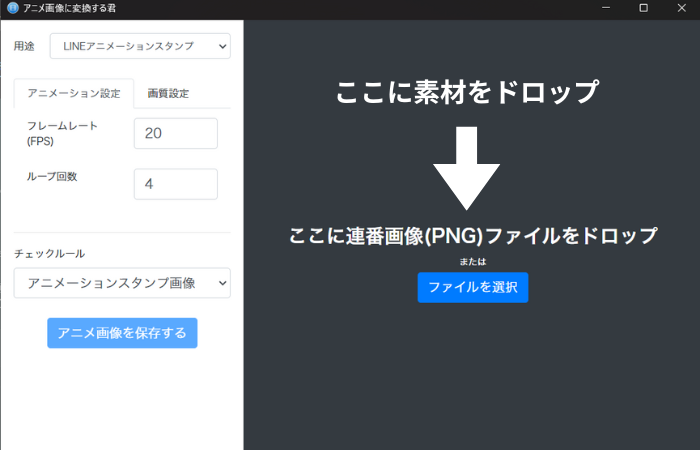Open the 用途 dropdown showing LINEアニメーションスタンプ
Image resolution: width=700 pixels, height=450 pixels.
point(140,46)
